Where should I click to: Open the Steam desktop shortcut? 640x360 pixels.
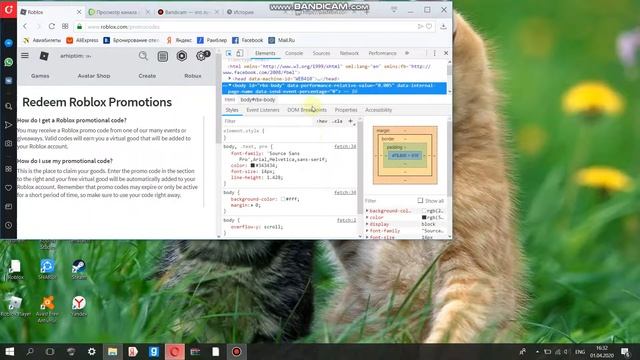79,270
